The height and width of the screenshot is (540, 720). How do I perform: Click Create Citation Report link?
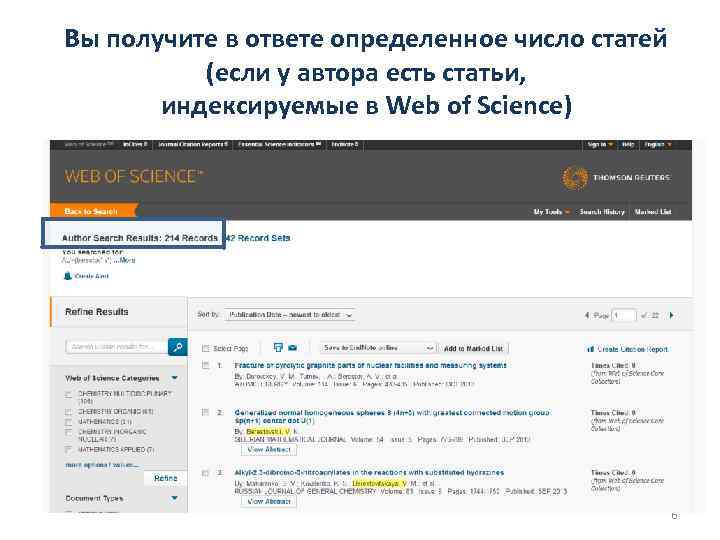click(632, 349)
